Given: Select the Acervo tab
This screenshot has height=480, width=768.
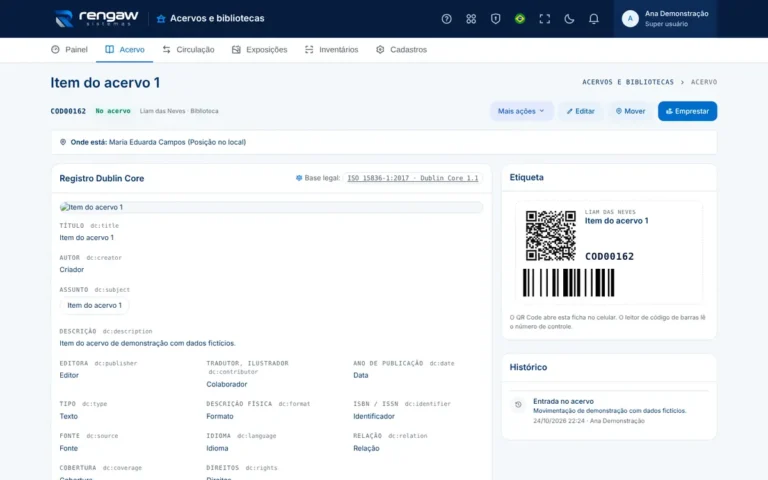Looking at the screenshot, I should pos(124,49).
